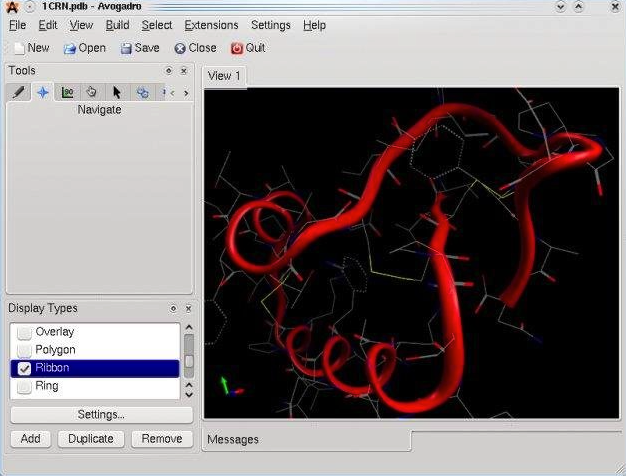Click the Avogadro app icon in title bar

[13, 6]
